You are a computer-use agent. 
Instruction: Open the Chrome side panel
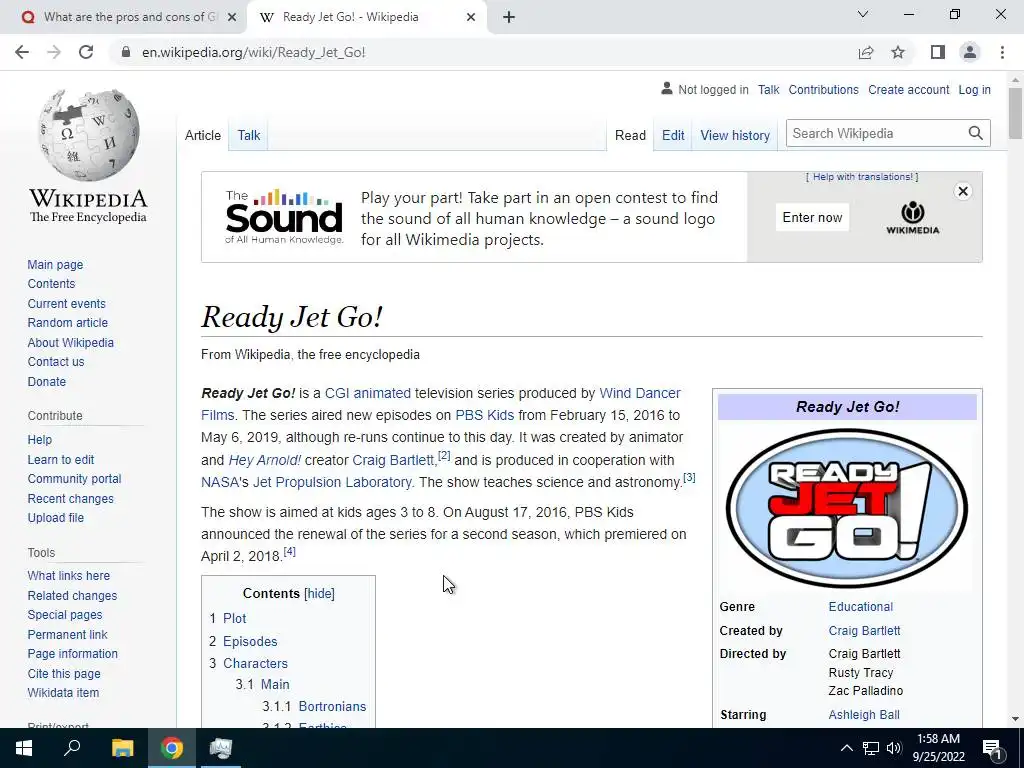coord(938,52)
